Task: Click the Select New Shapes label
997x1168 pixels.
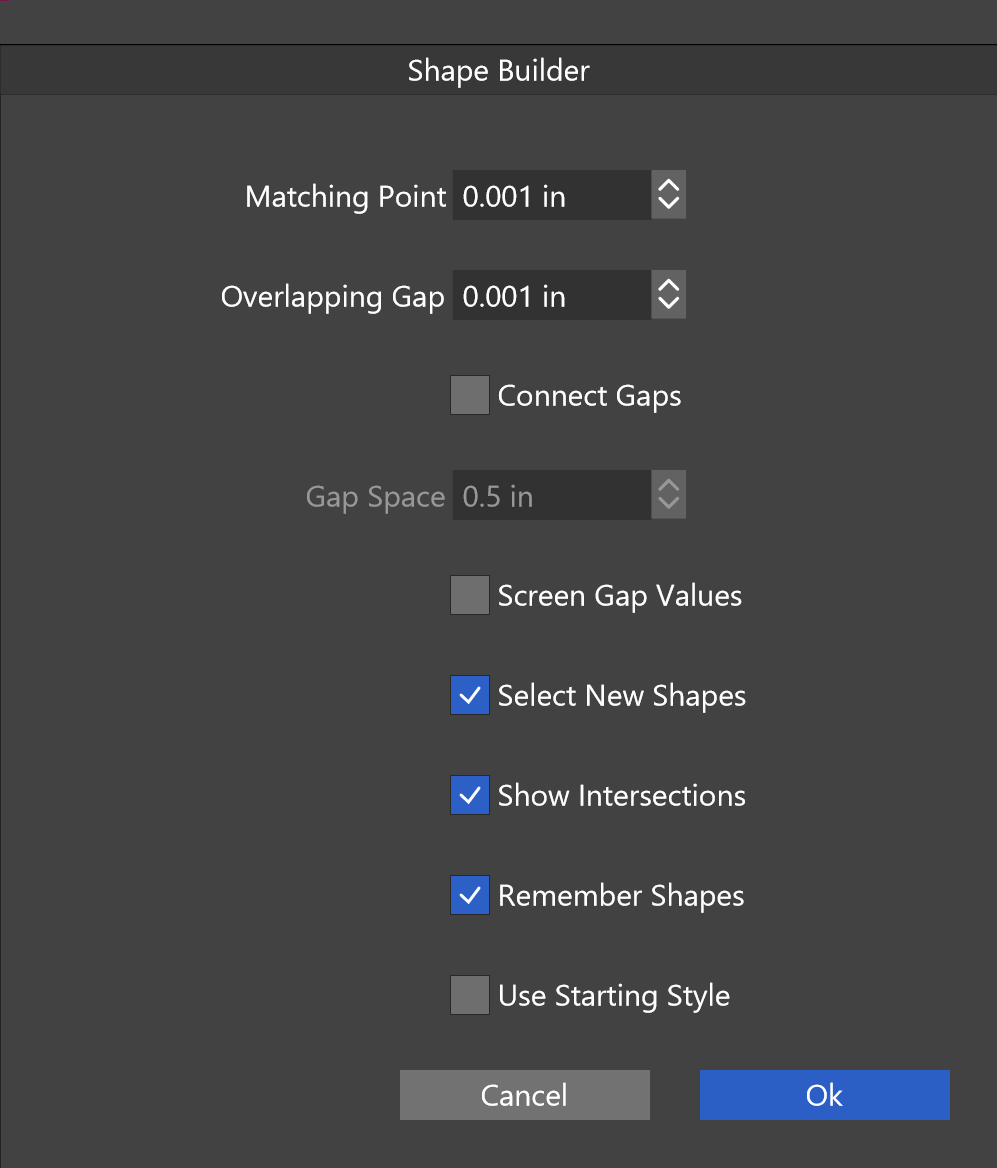Action: [x=621, y=696]
